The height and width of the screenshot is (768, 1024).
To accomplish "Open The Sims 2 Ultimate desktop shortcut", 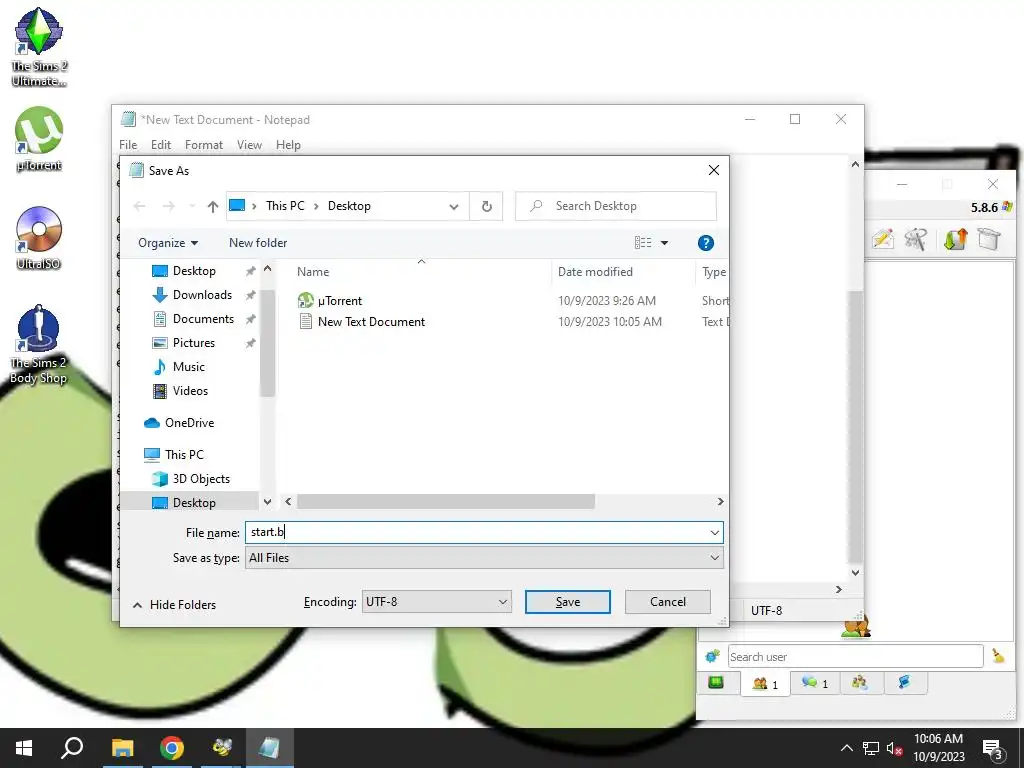I will [x=39, y=47].
